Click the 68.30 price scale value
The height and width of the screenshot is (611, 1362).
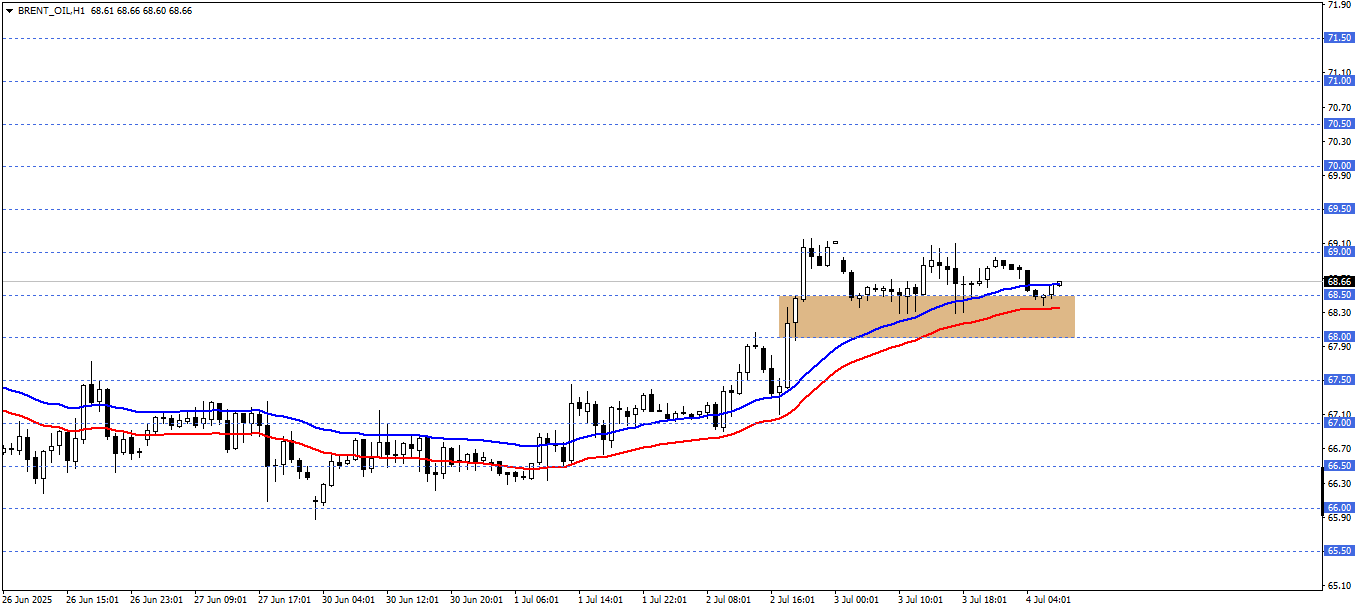1340,312
